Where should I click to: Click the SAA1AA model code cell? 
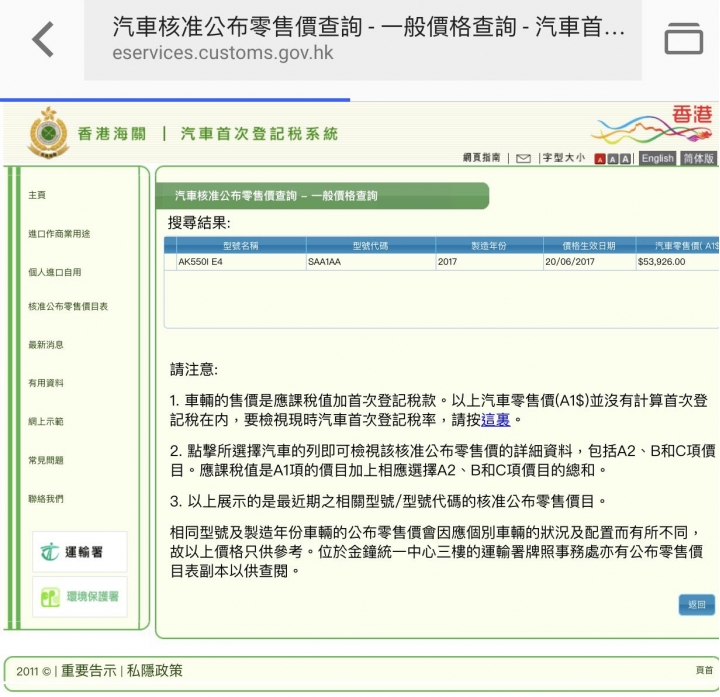tap(371, 262)
